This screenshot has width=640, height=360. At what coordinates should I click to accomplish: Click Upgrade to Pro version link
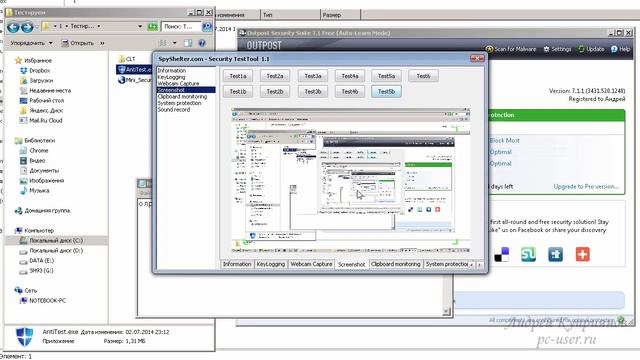point(586,187)
